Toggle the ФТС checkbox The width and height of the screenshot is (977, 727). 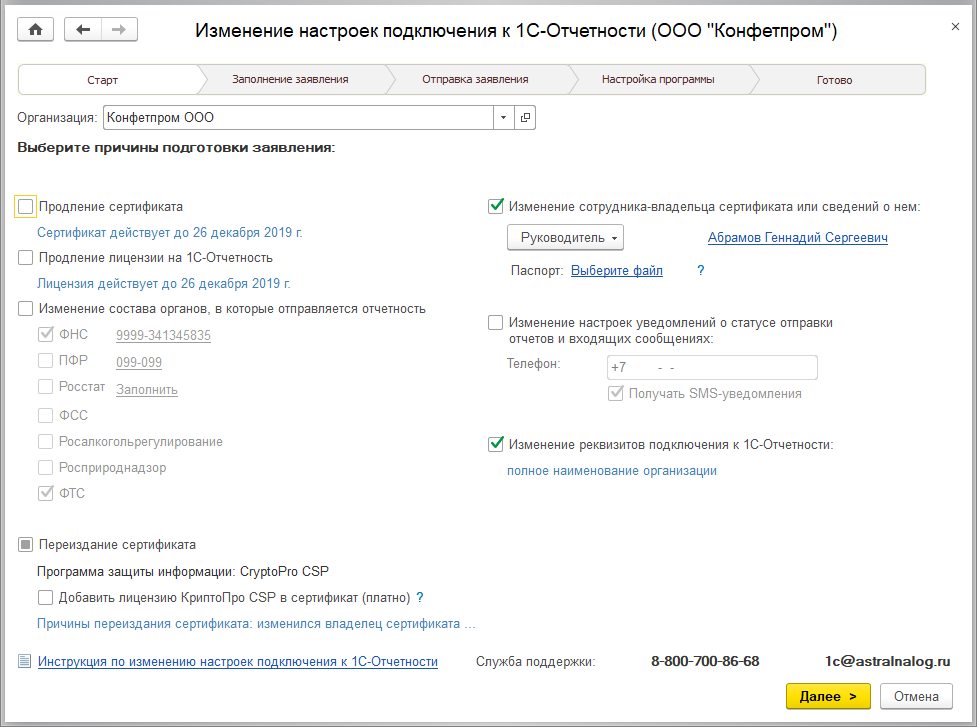pyautogui.click(x=45, y=493)
